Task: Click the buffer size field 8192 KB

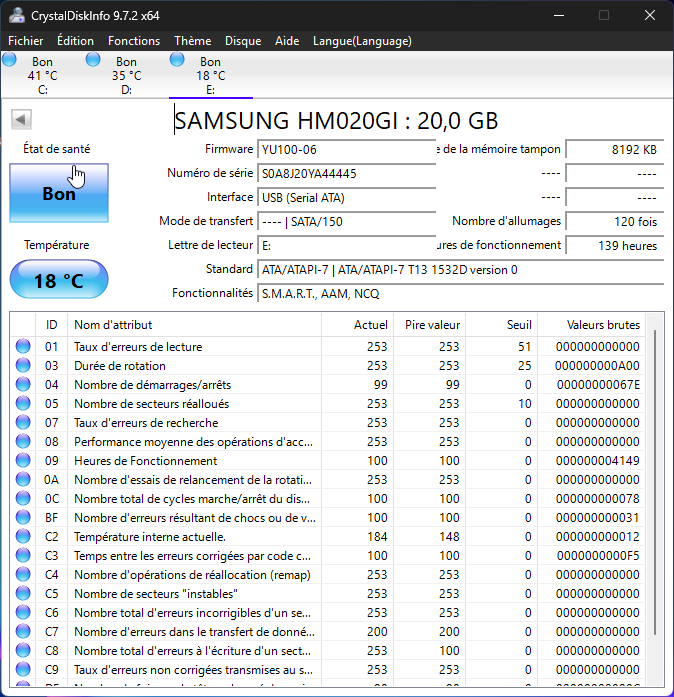Action: coord(614,149)
